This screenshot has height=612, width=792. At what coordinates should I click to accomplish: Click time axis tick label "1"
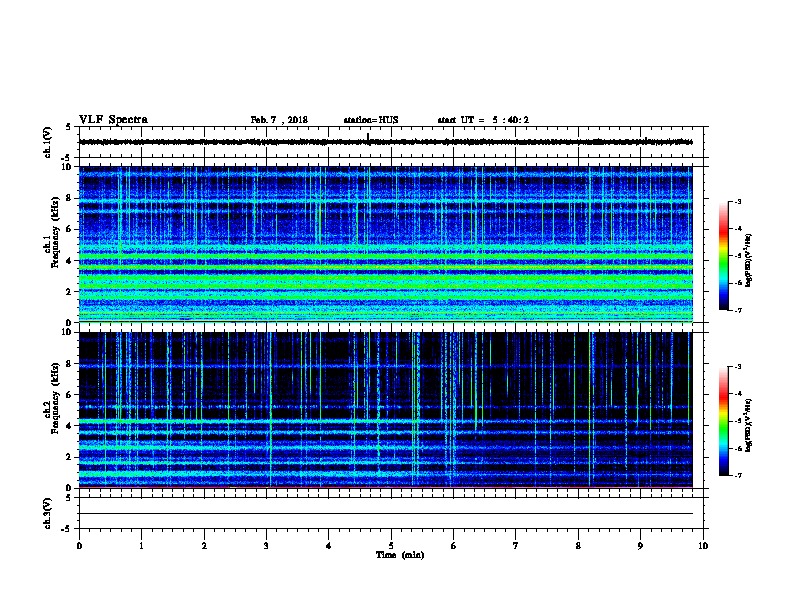pyautogui.click(x=141, y=546)
